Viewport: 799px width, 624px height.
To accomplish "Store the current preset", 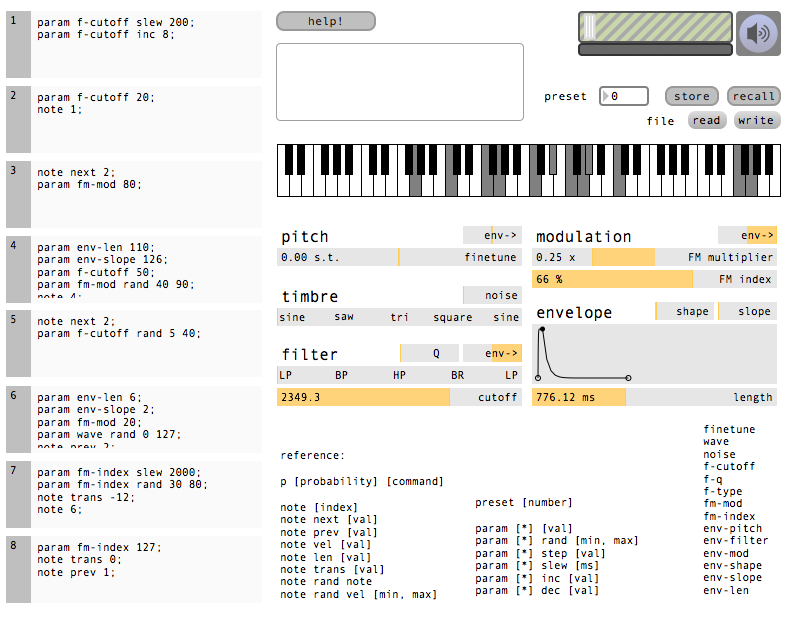I will coord(691,96).
